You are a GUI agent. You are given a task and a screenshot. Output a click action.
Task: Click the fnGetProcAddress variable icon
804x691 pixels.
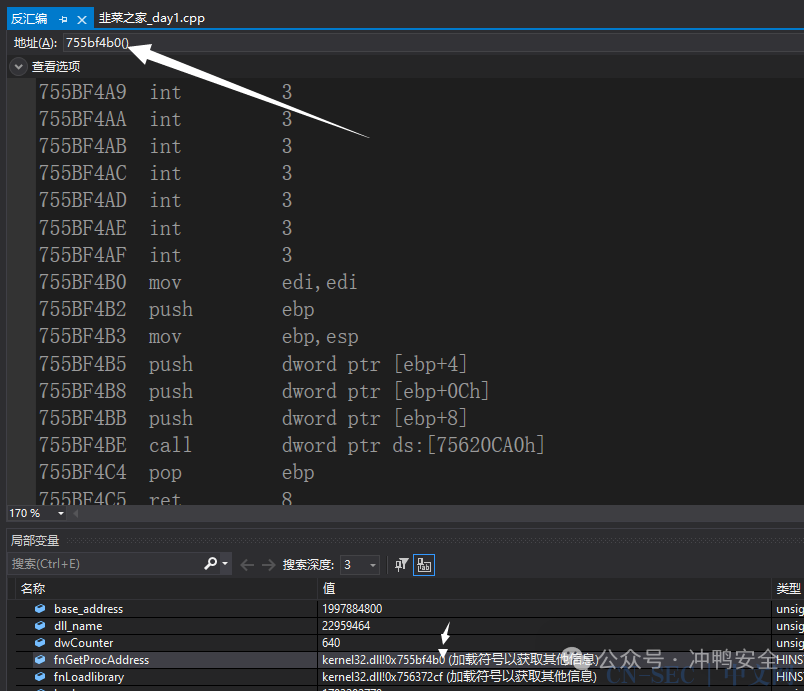click(40, 660)
